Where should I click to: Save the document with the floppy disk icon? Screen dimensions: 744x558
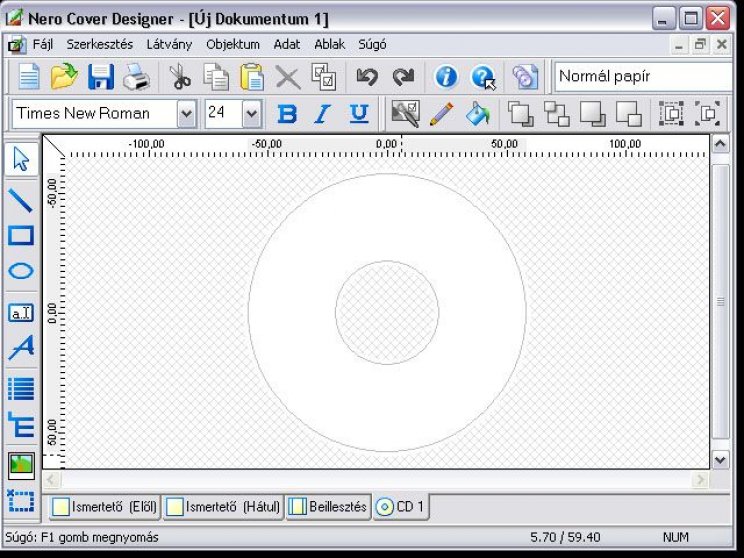pyautogui.click(x=101, y=77)
